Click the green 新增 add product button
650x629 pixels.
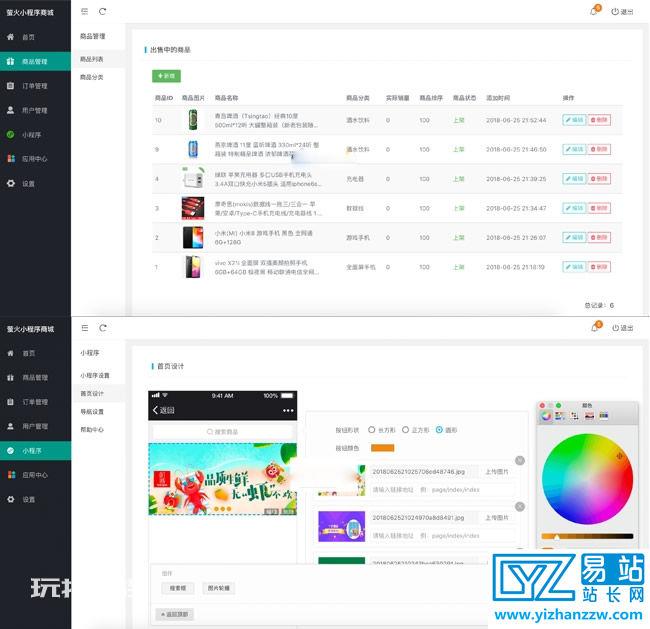[x=166, y=76]
